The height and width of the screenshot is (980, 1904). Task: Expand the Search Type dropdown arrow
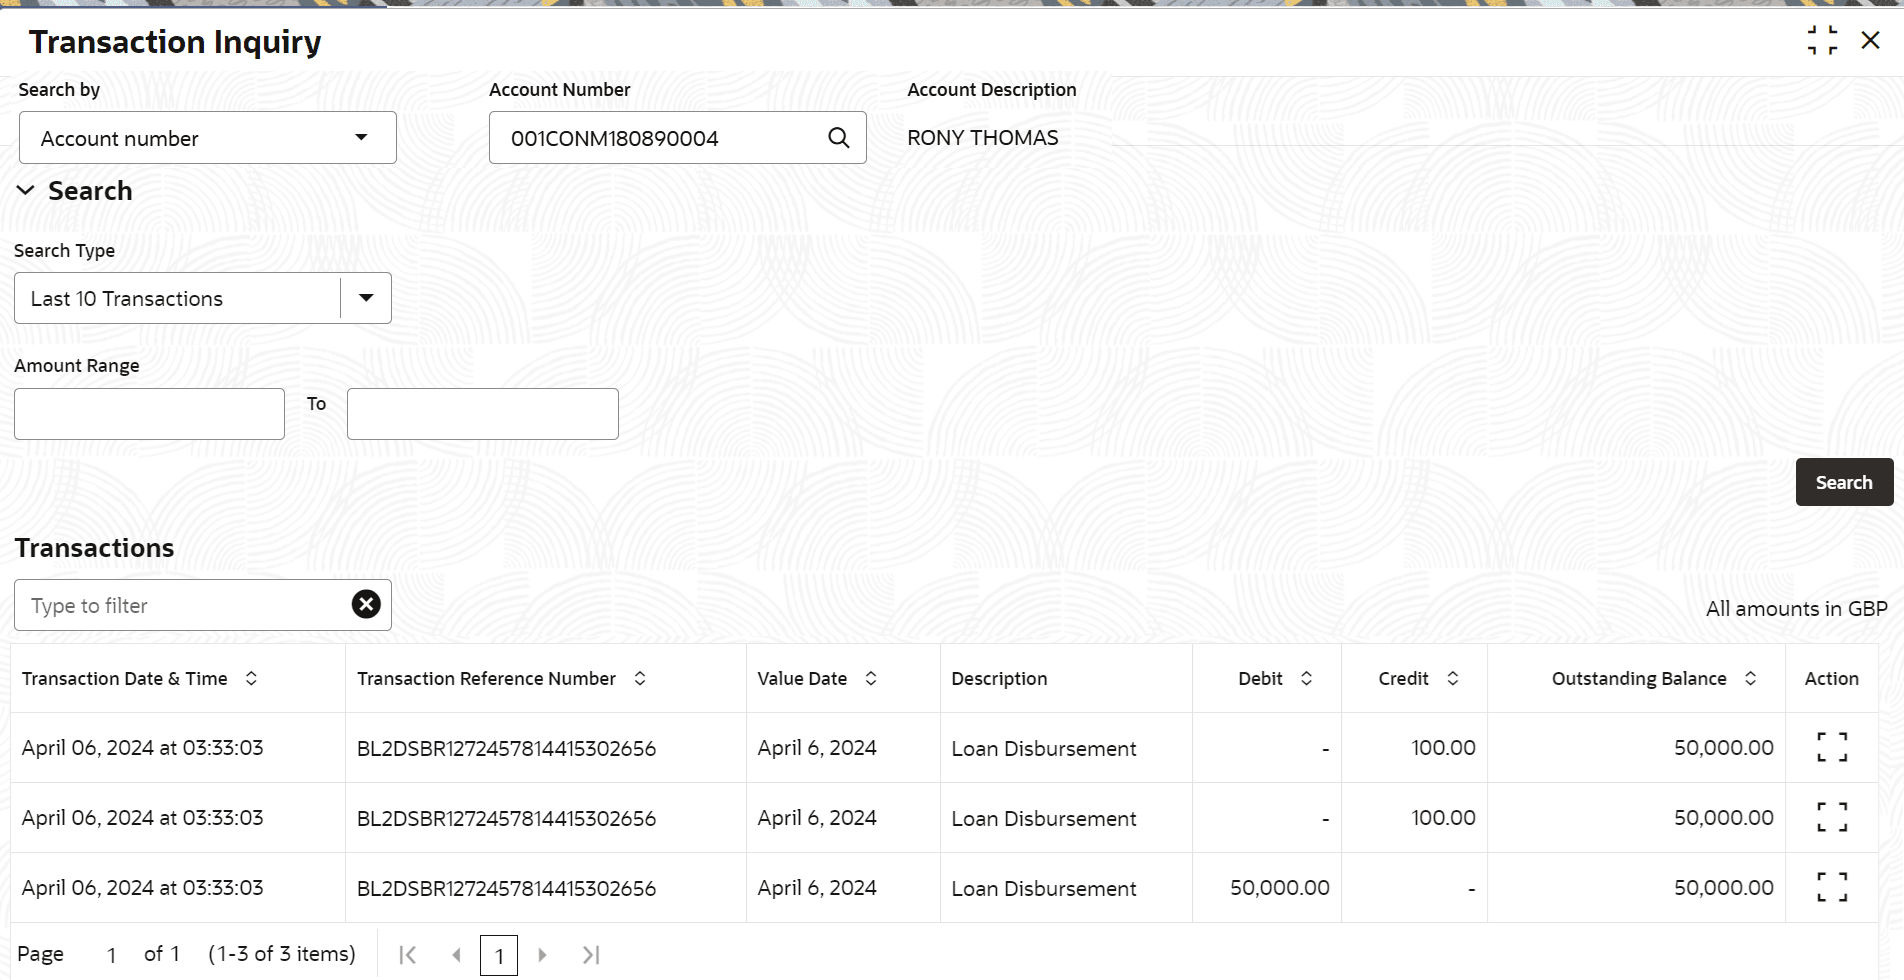click(366, 298)
